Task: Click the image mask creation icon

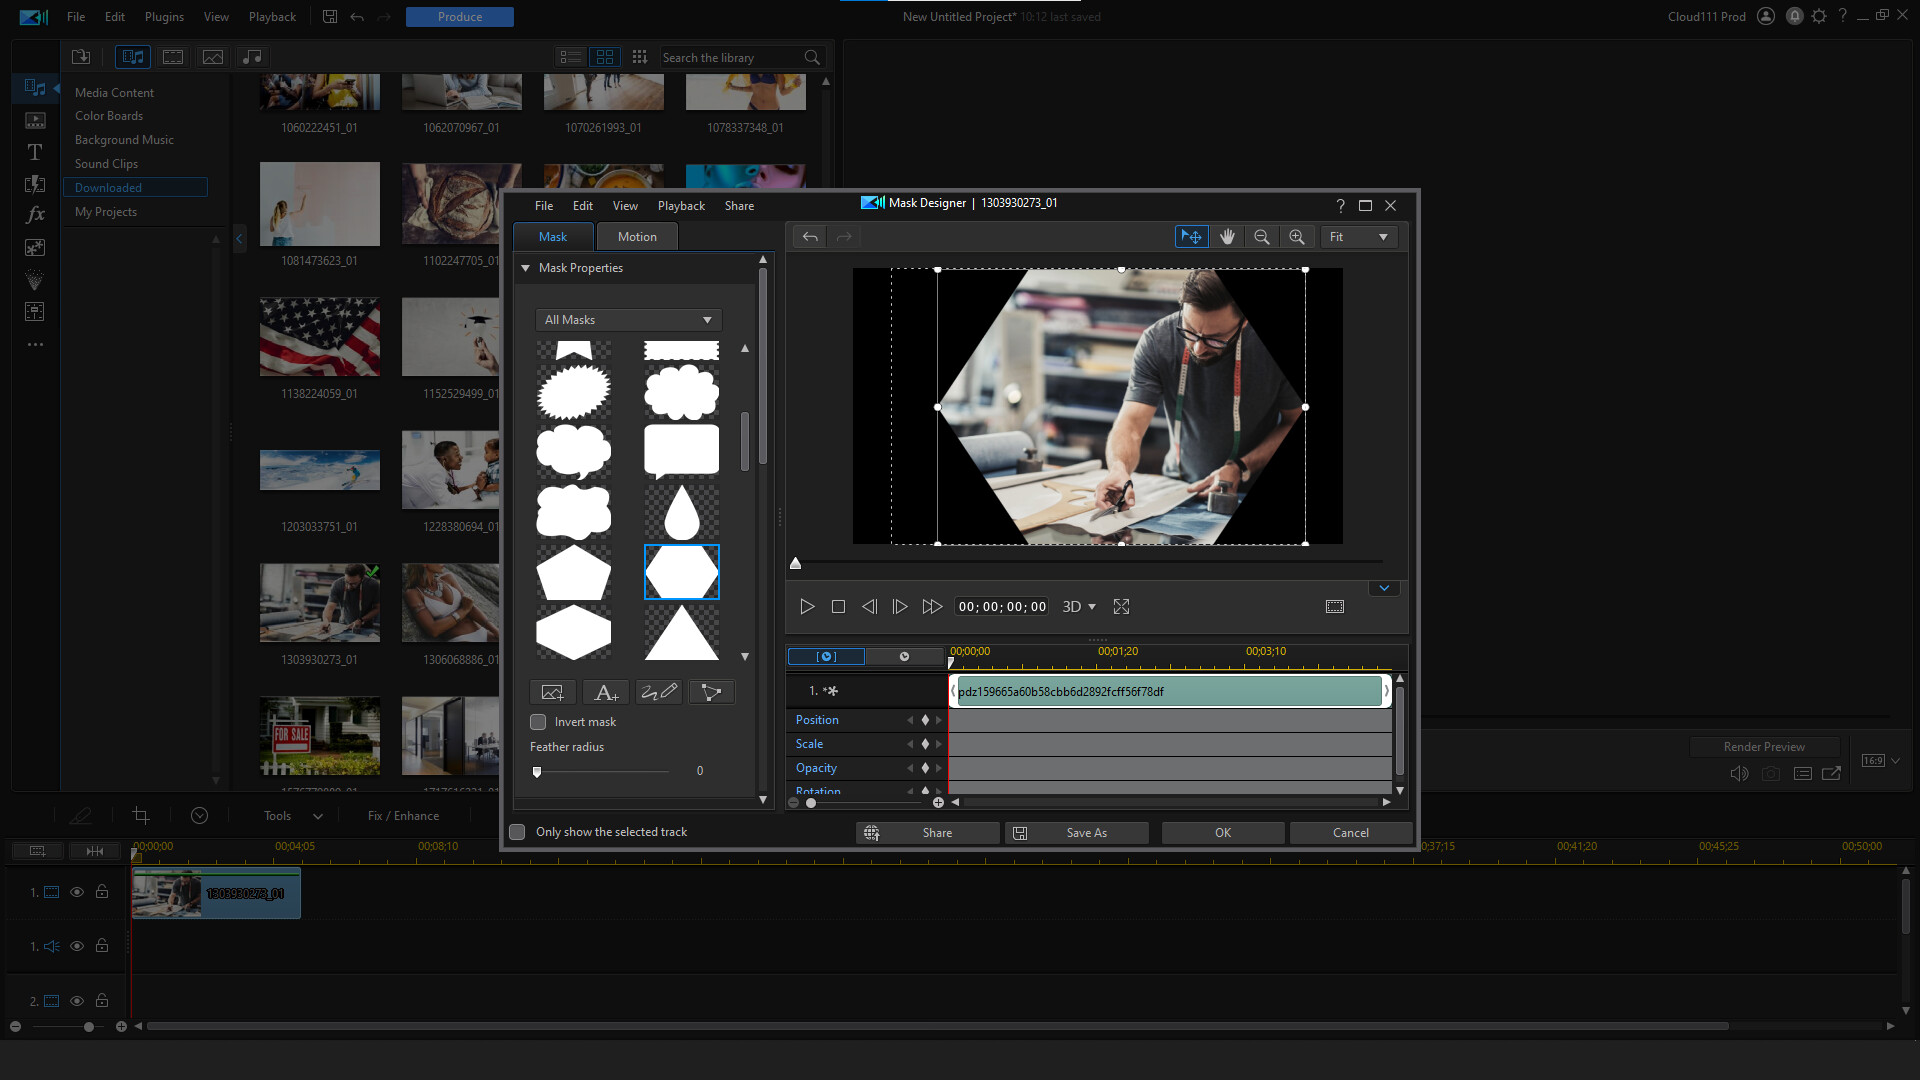Action: tap(552, 691)
